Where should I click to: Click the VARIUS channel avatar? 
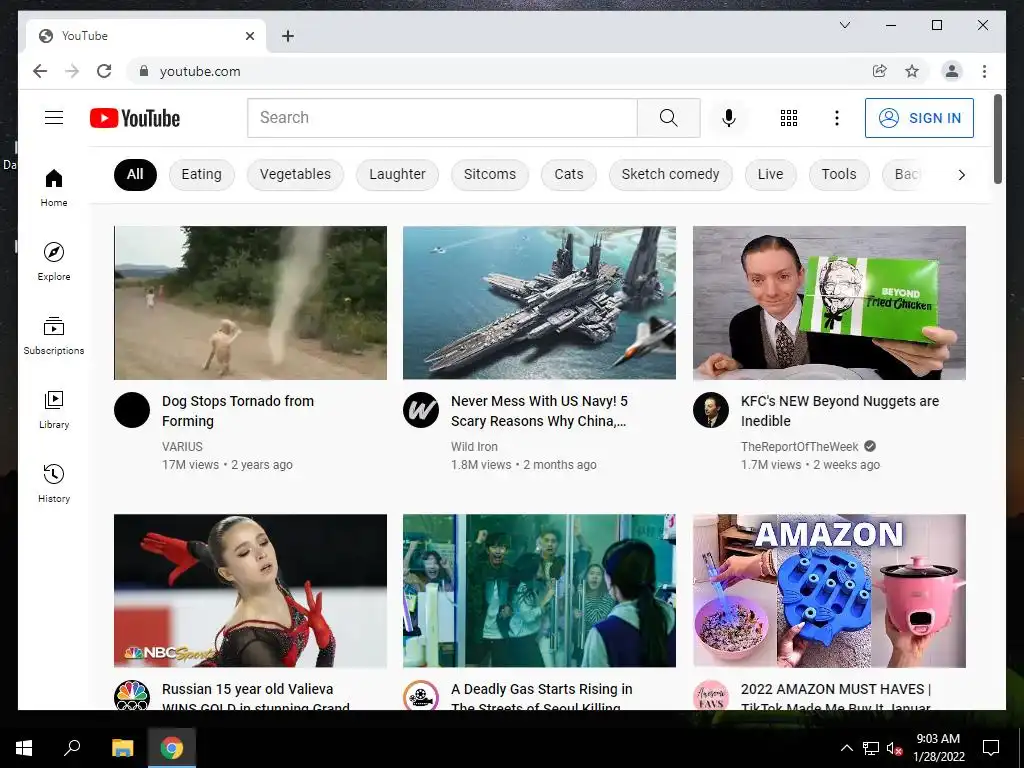132,410
